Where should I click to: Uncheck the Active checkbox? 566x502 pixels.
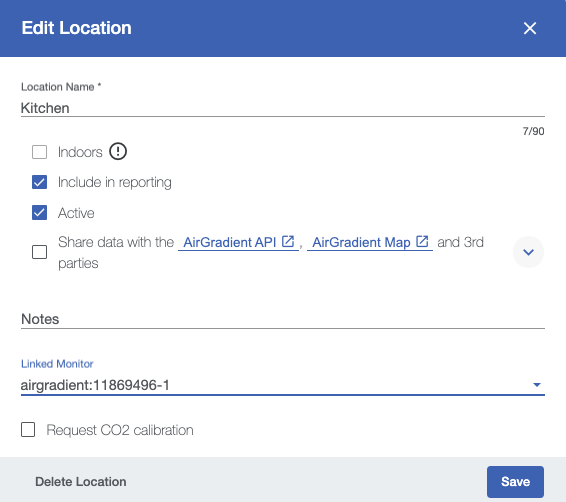[39, 213]
